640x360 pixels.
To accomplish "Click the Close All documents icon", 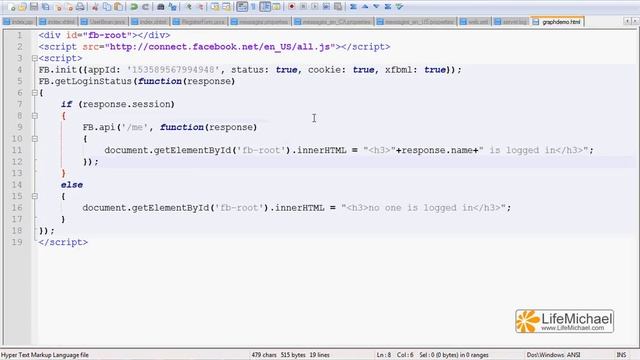I will (69, 7).
